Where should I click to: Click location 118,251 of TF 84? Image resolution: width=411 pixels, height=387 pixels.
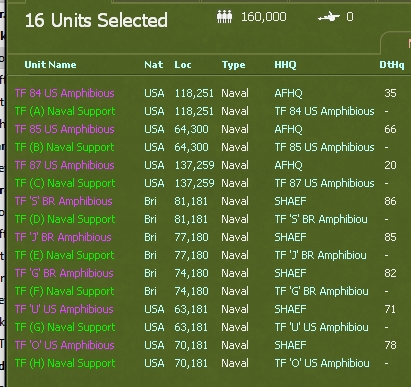pyautogui.click(x=194, y=93)
